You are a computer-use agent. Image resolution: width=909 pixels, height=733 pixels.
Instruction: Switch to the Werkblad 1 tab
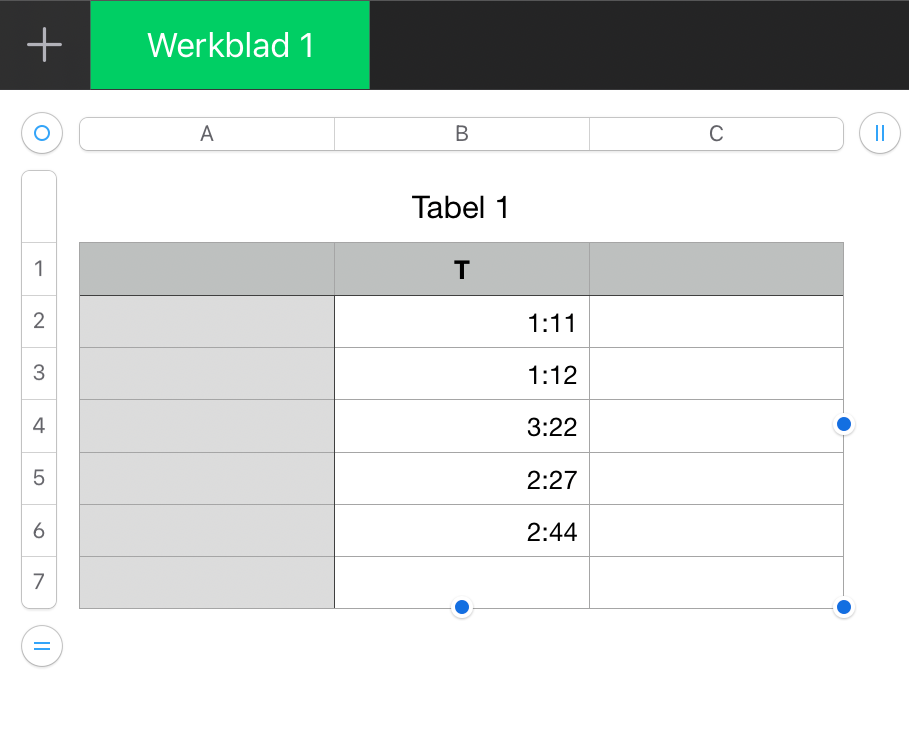230,45
